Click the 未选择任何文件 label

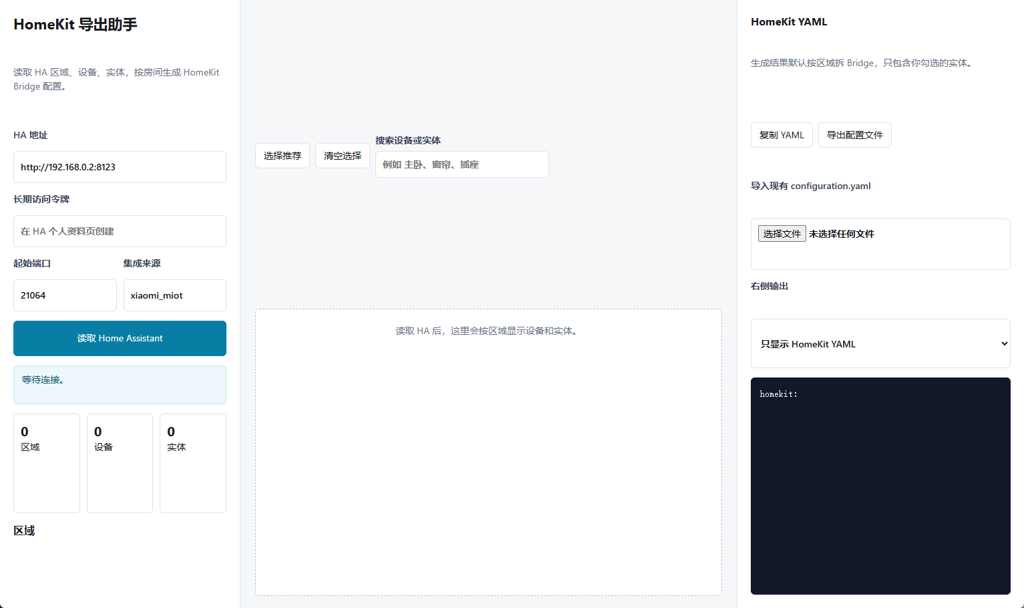click(841, 234)
